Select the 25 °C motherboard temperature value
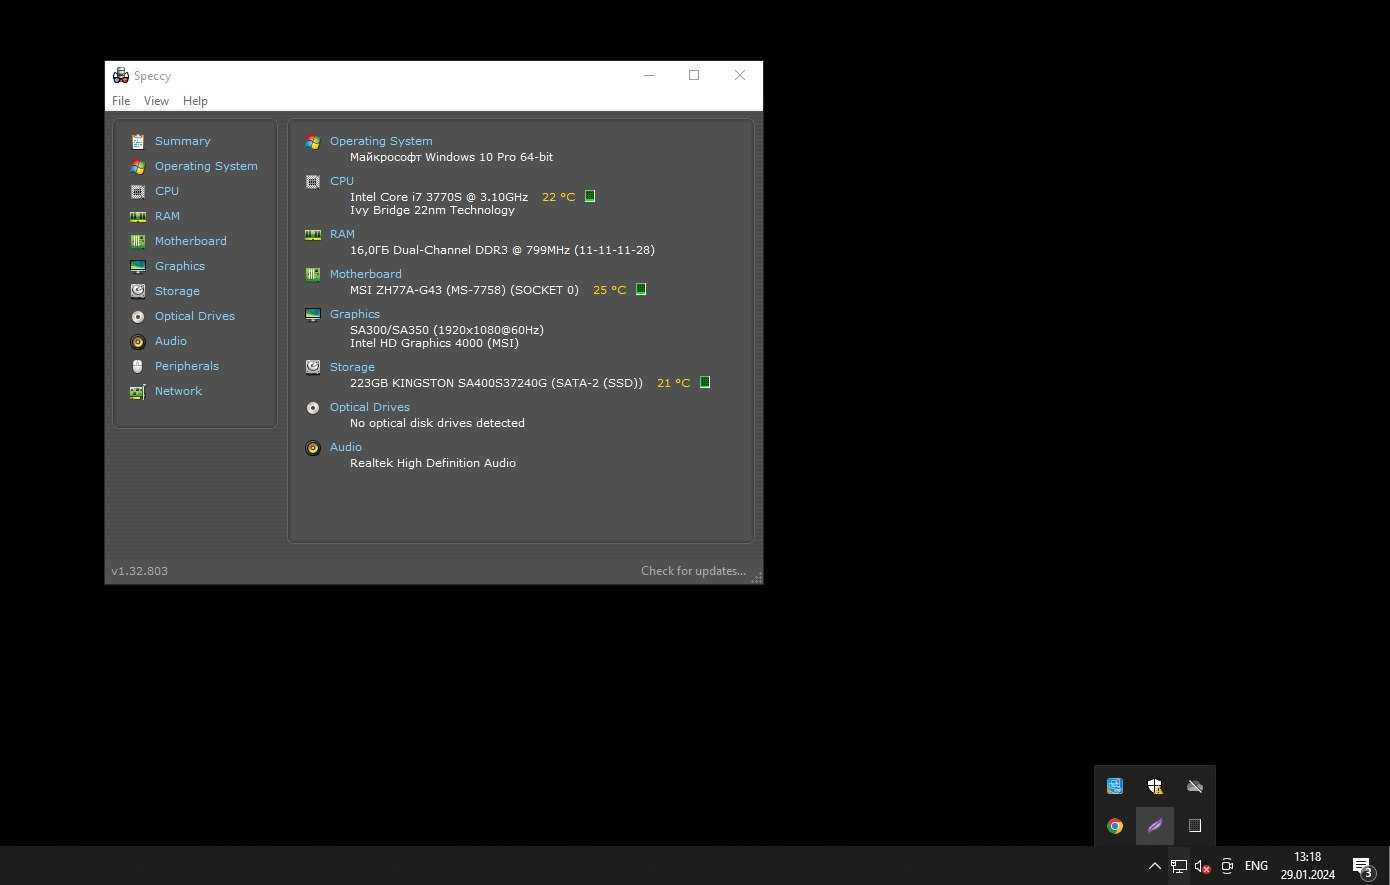 tap(609, 290)
